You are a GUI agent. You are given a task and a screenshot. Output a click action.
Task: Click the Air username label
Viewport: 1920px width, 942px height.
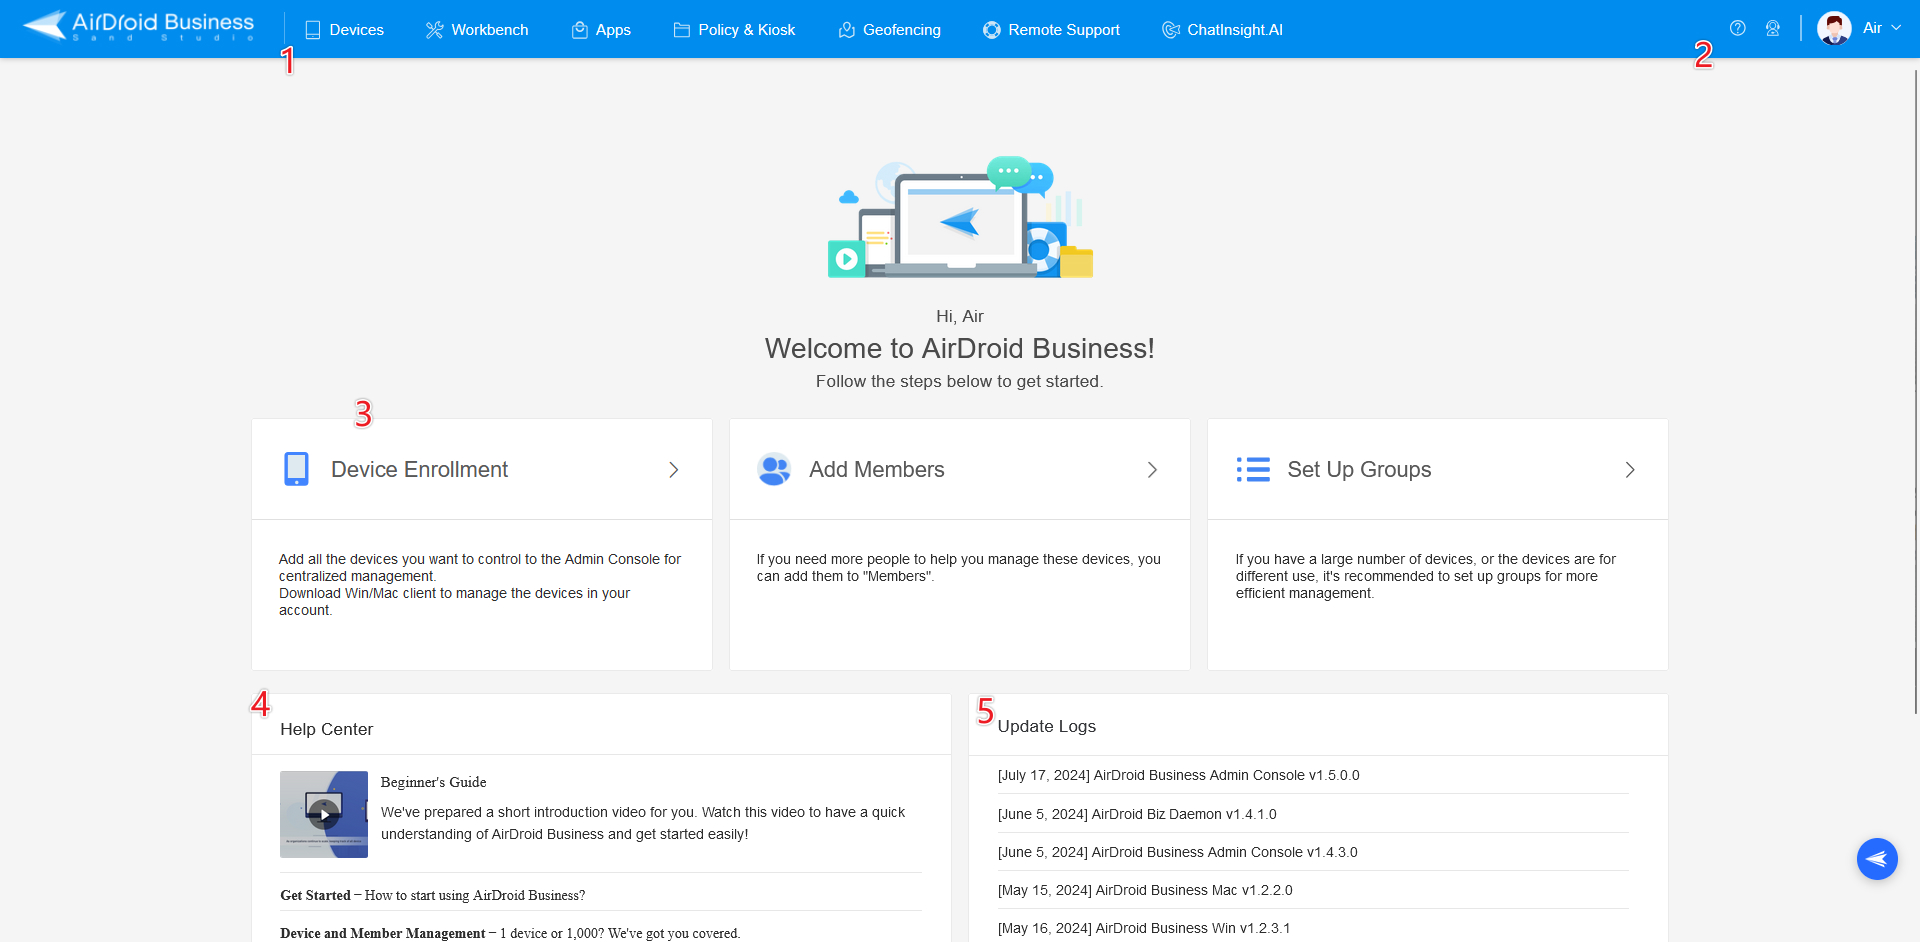1872,28
